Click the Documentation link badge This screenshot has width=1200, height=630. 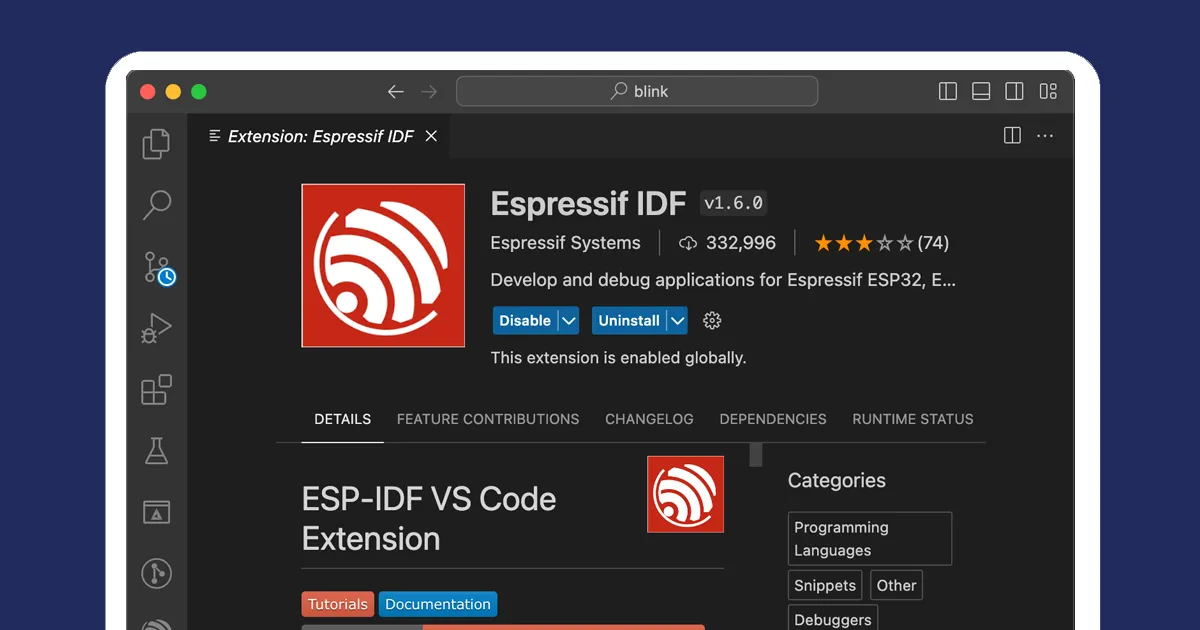(x=438, y=604)
